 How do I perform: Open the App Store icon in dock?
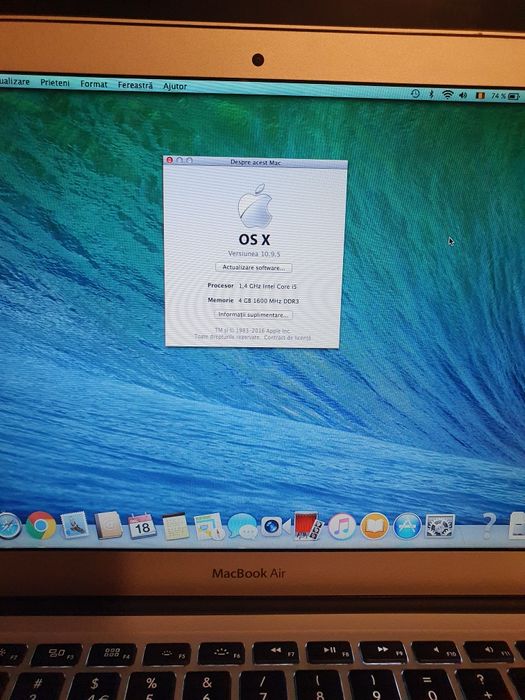407,526
